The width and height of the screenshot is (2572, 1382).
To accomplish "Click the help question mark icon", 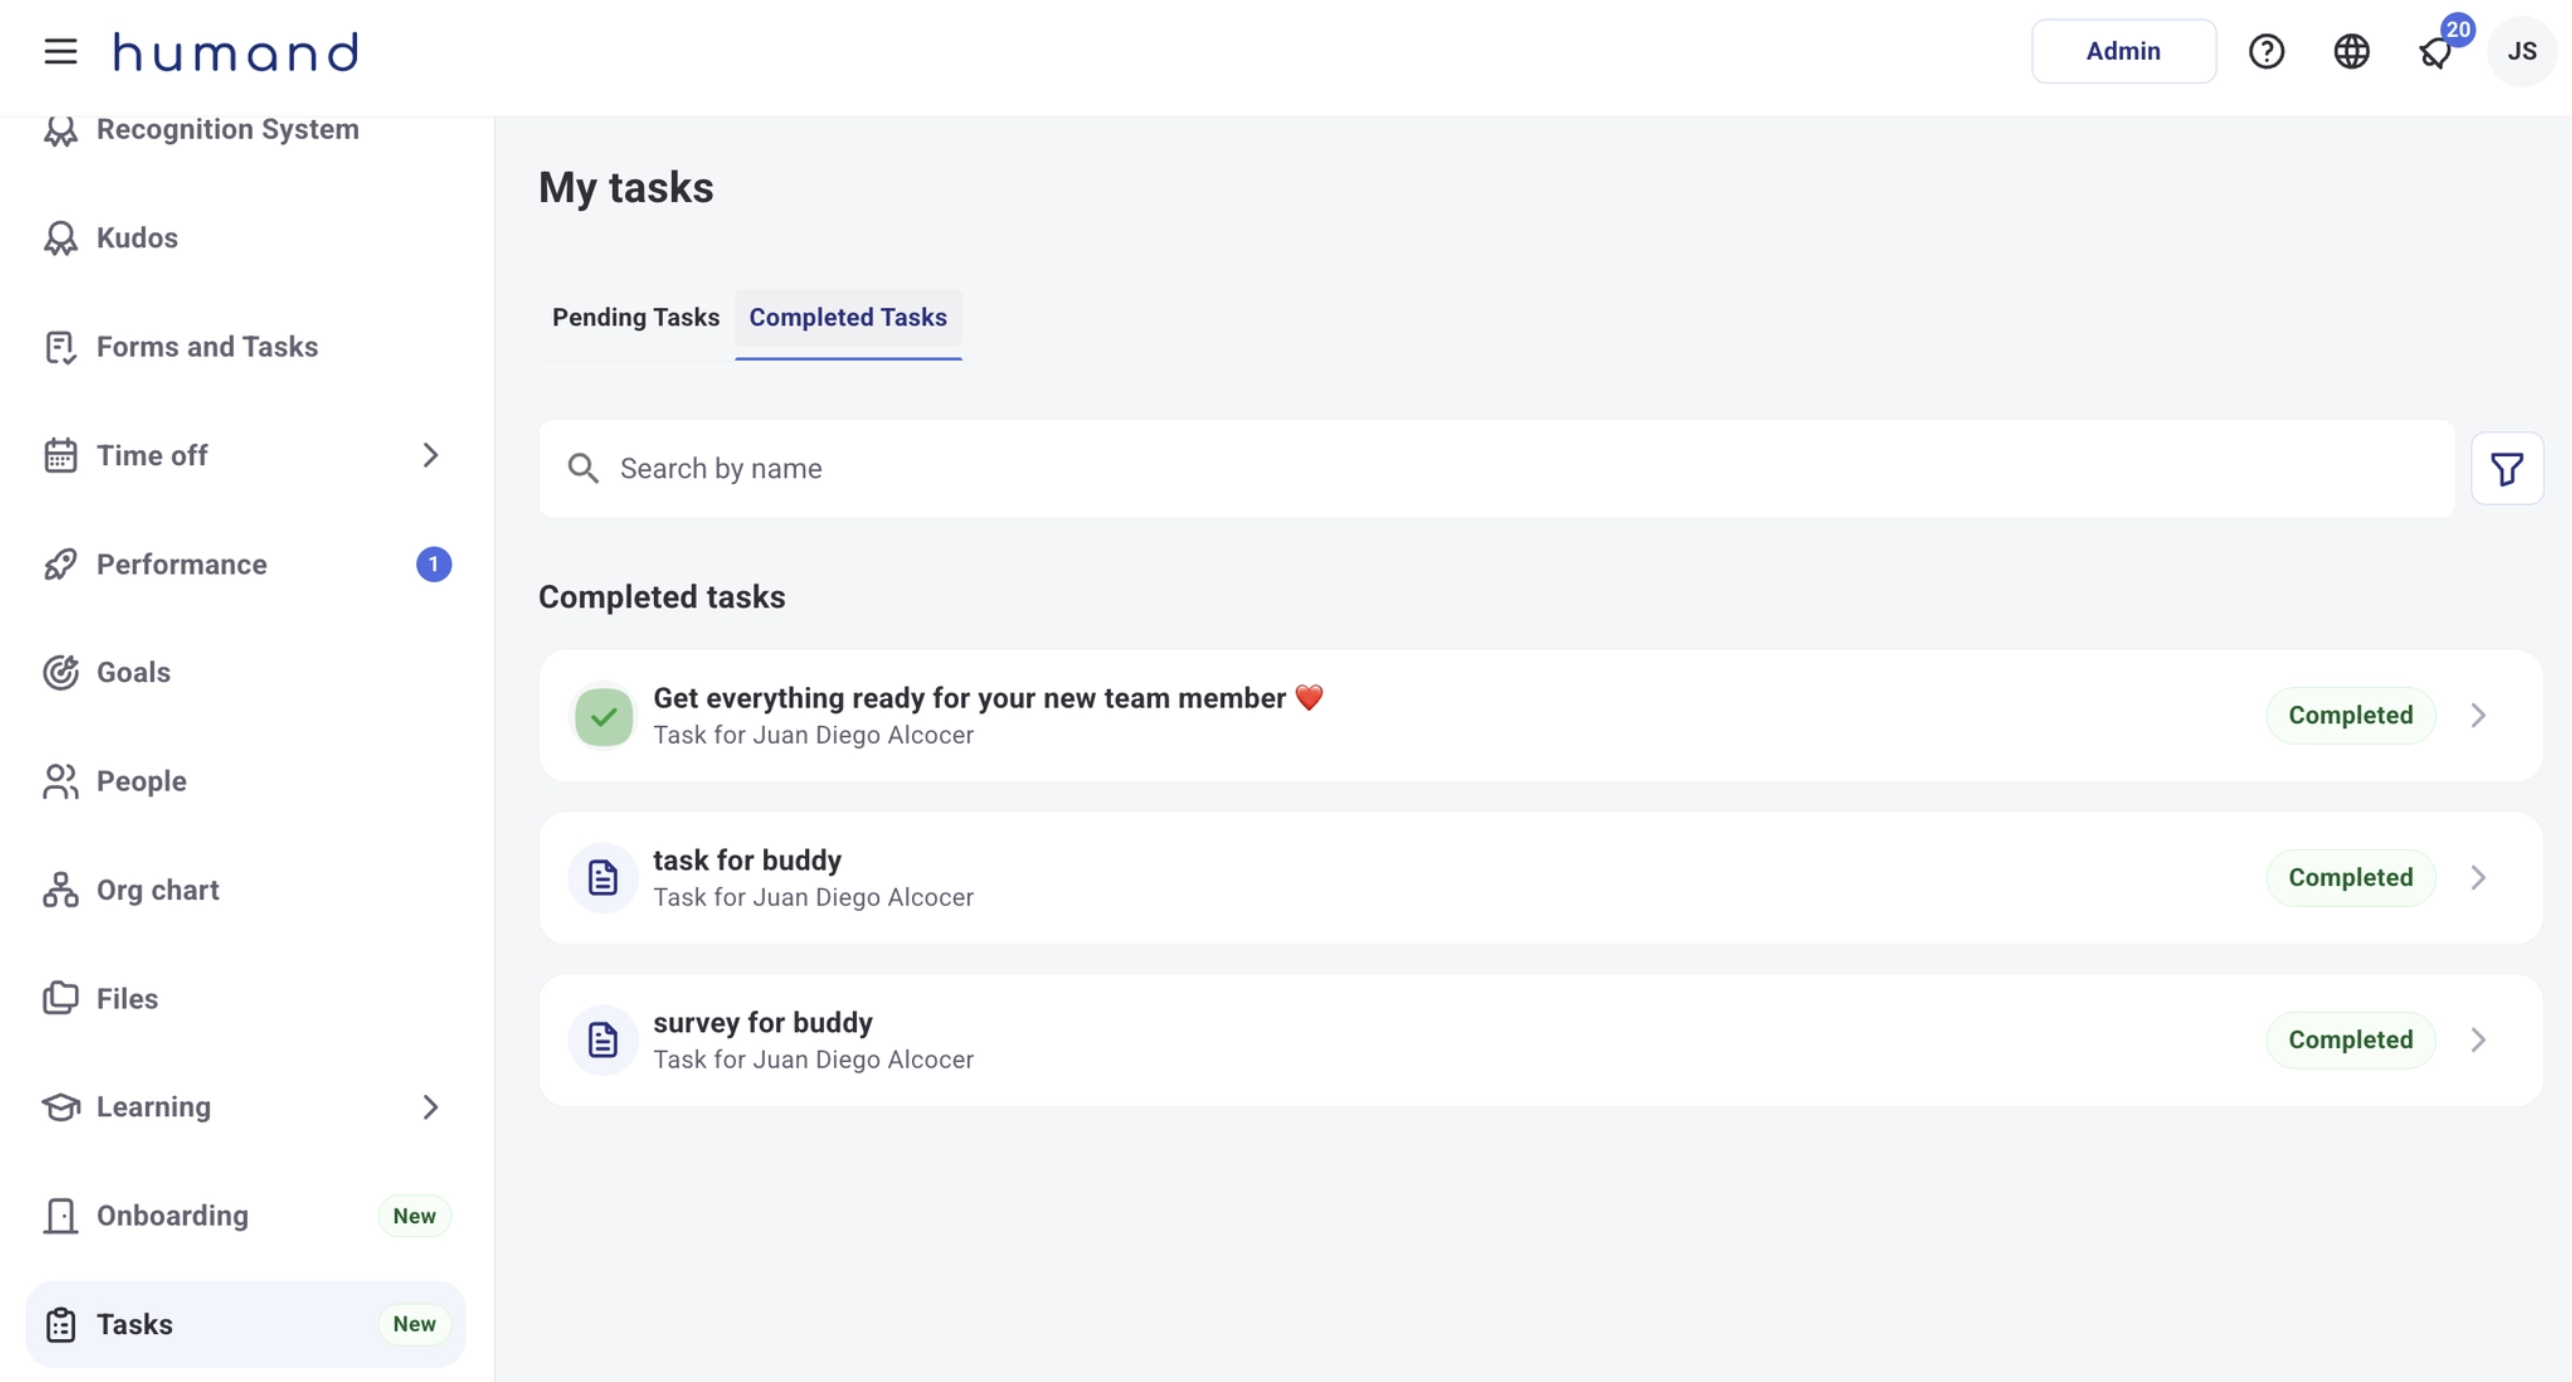I will (x=2266, y=51).
